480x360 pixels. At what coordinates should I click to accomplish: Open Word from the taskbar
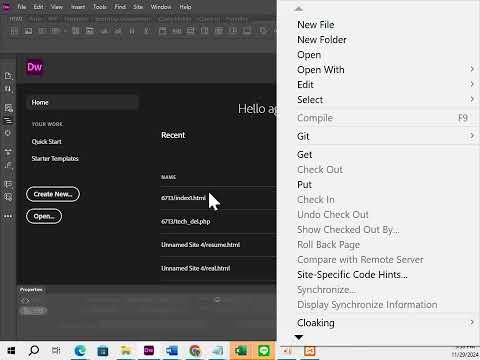coord(172,351)
